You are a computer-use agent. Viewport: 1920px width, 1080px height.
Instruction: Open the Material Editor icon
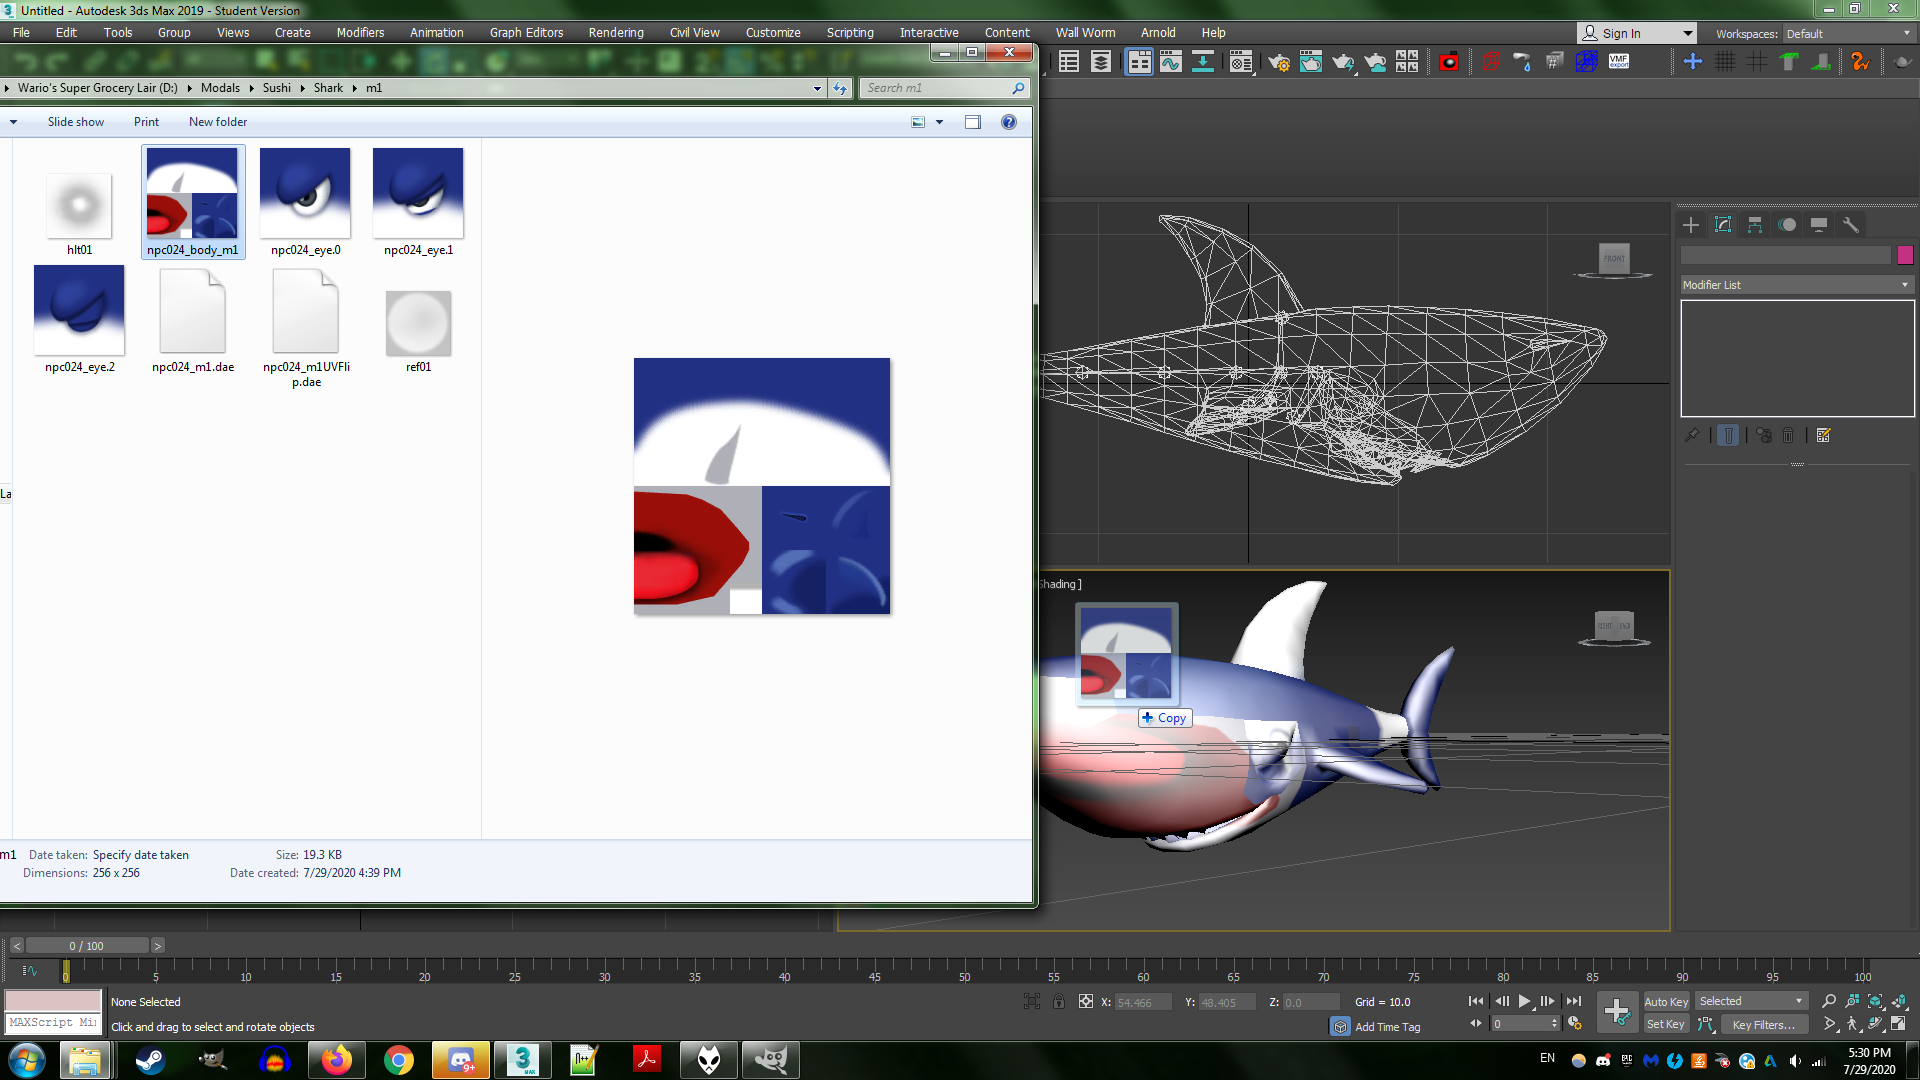click(x=1241, y=62)
